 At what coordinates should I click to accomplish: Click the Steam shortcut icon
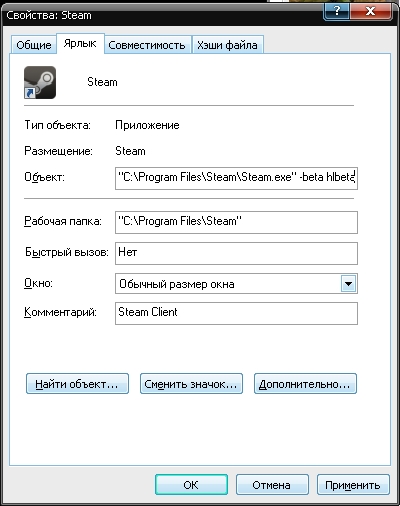[x=40, y=82]
